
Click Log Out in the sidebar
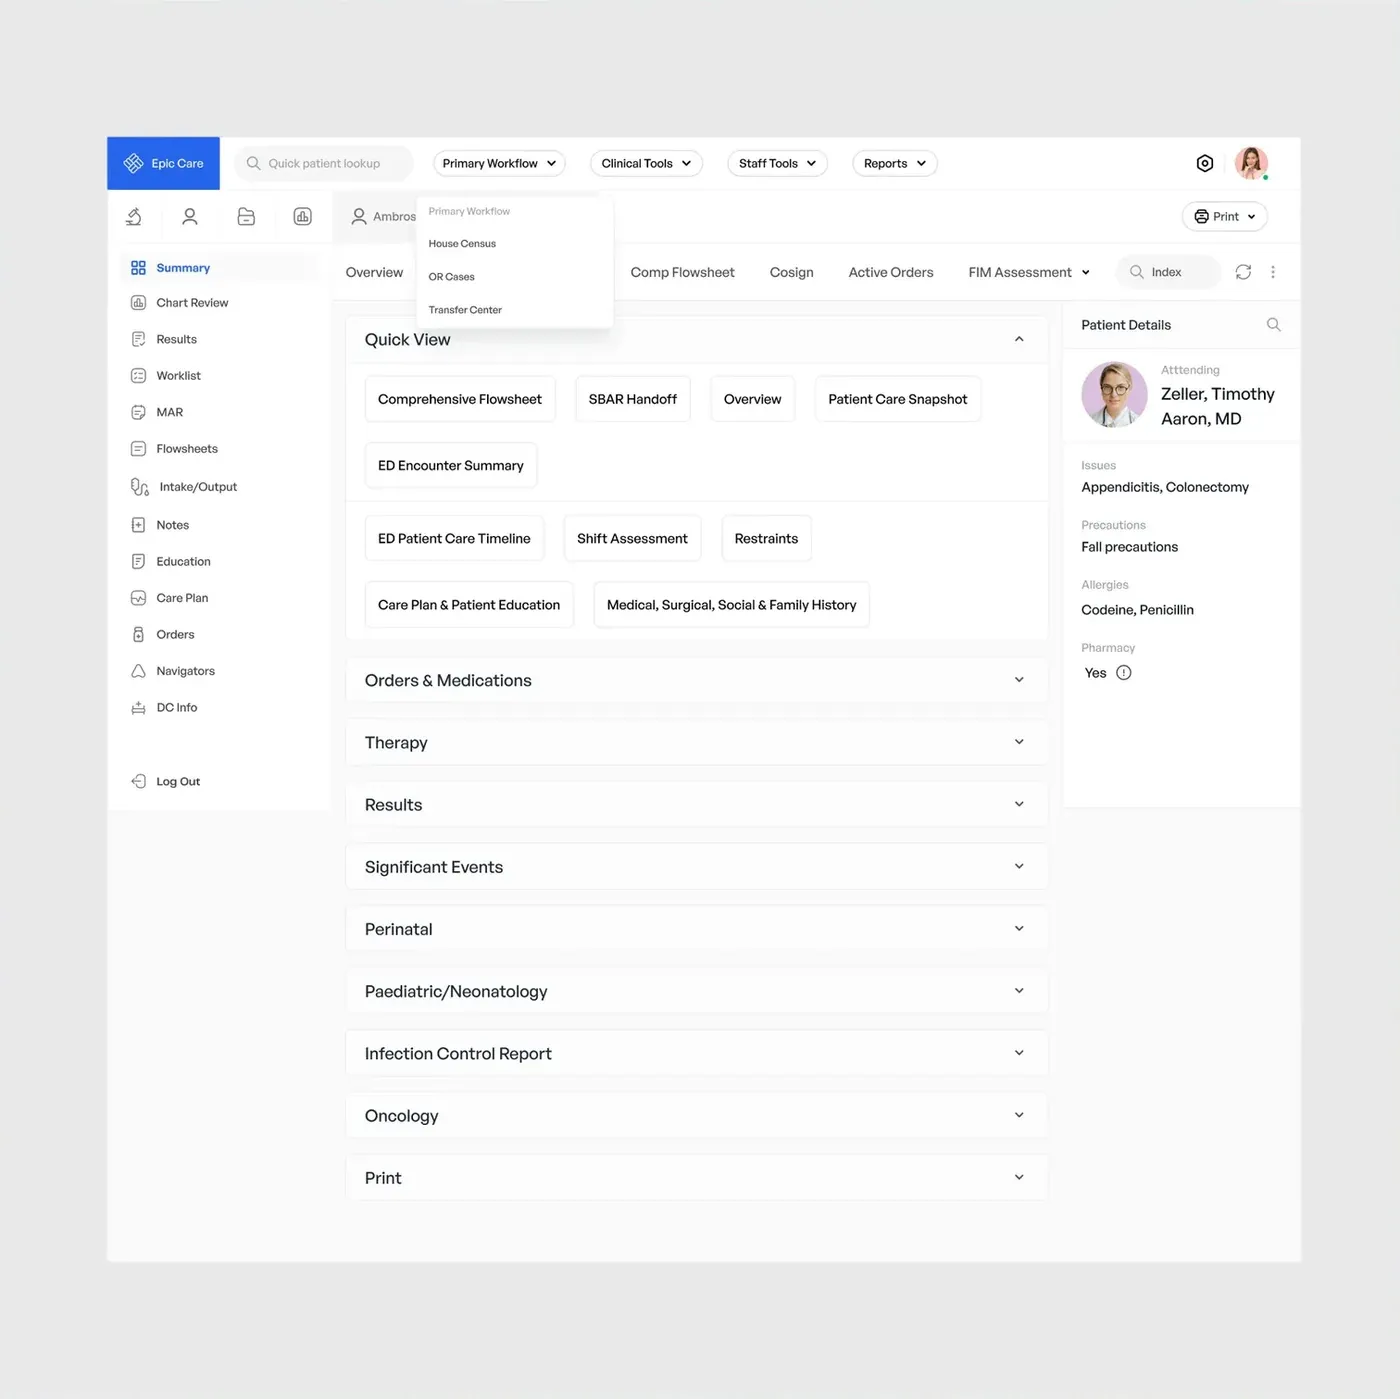178,782
